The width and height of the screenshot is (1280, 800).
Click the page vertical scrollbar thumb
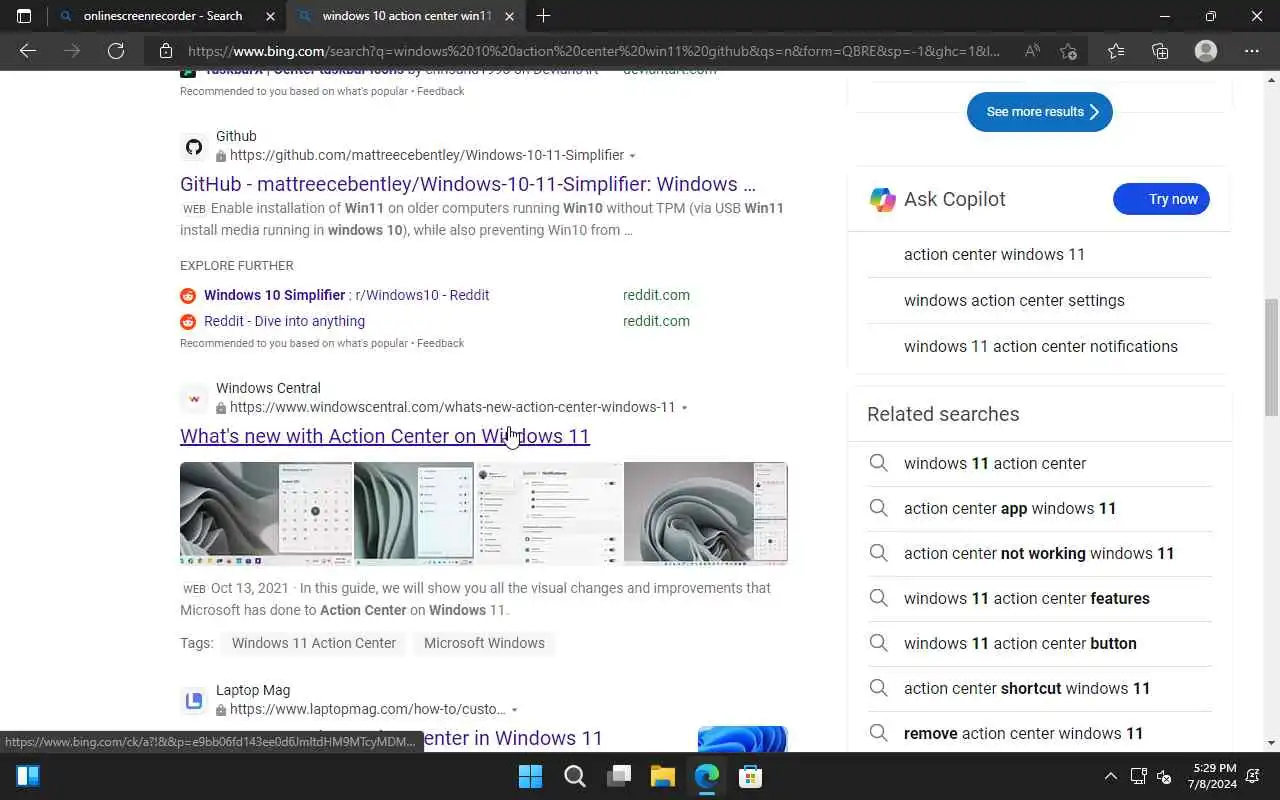point(1271,357)
